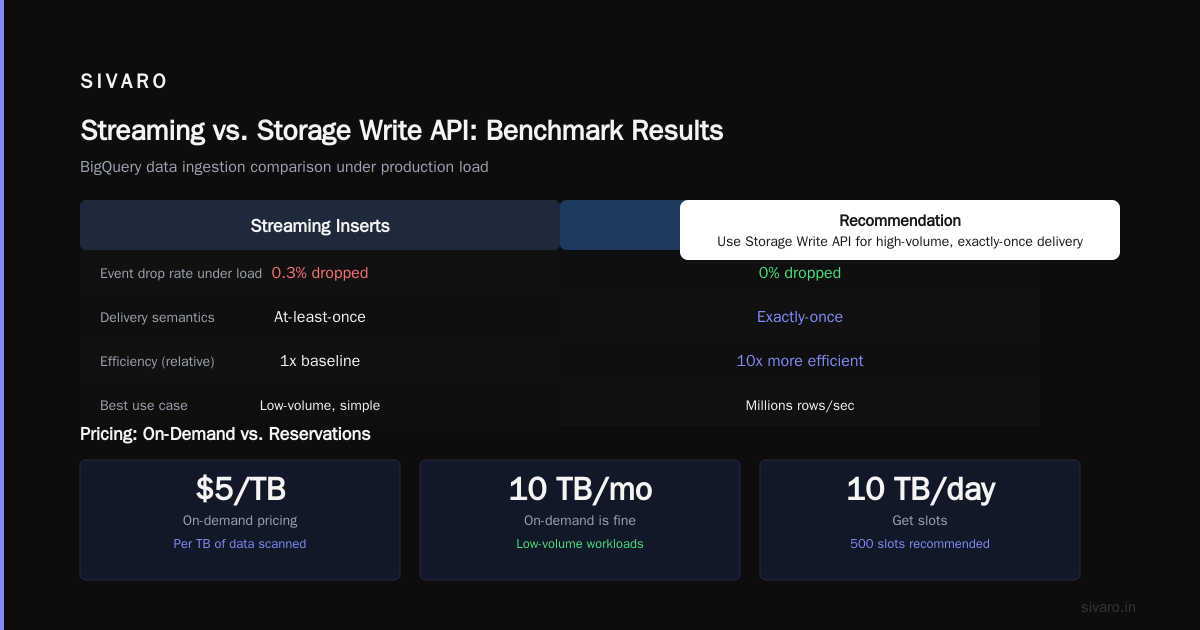Click the '$5/TB' pricing figure

(x=240, y=489)
